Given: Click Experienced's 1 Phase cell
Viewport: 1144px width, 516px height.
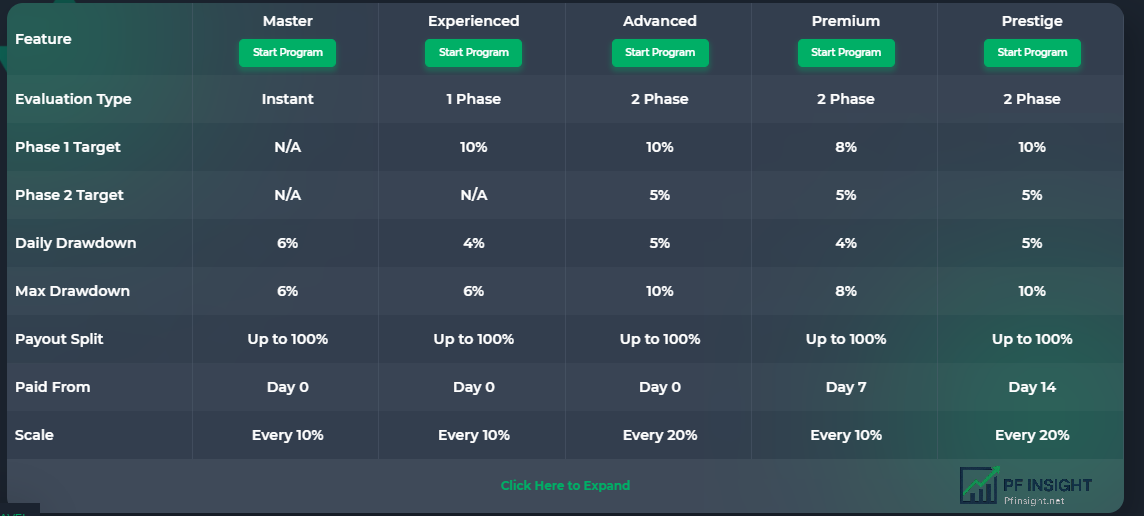Looking at the screenshot, I should pyautogui.click(x=474, y=99).
